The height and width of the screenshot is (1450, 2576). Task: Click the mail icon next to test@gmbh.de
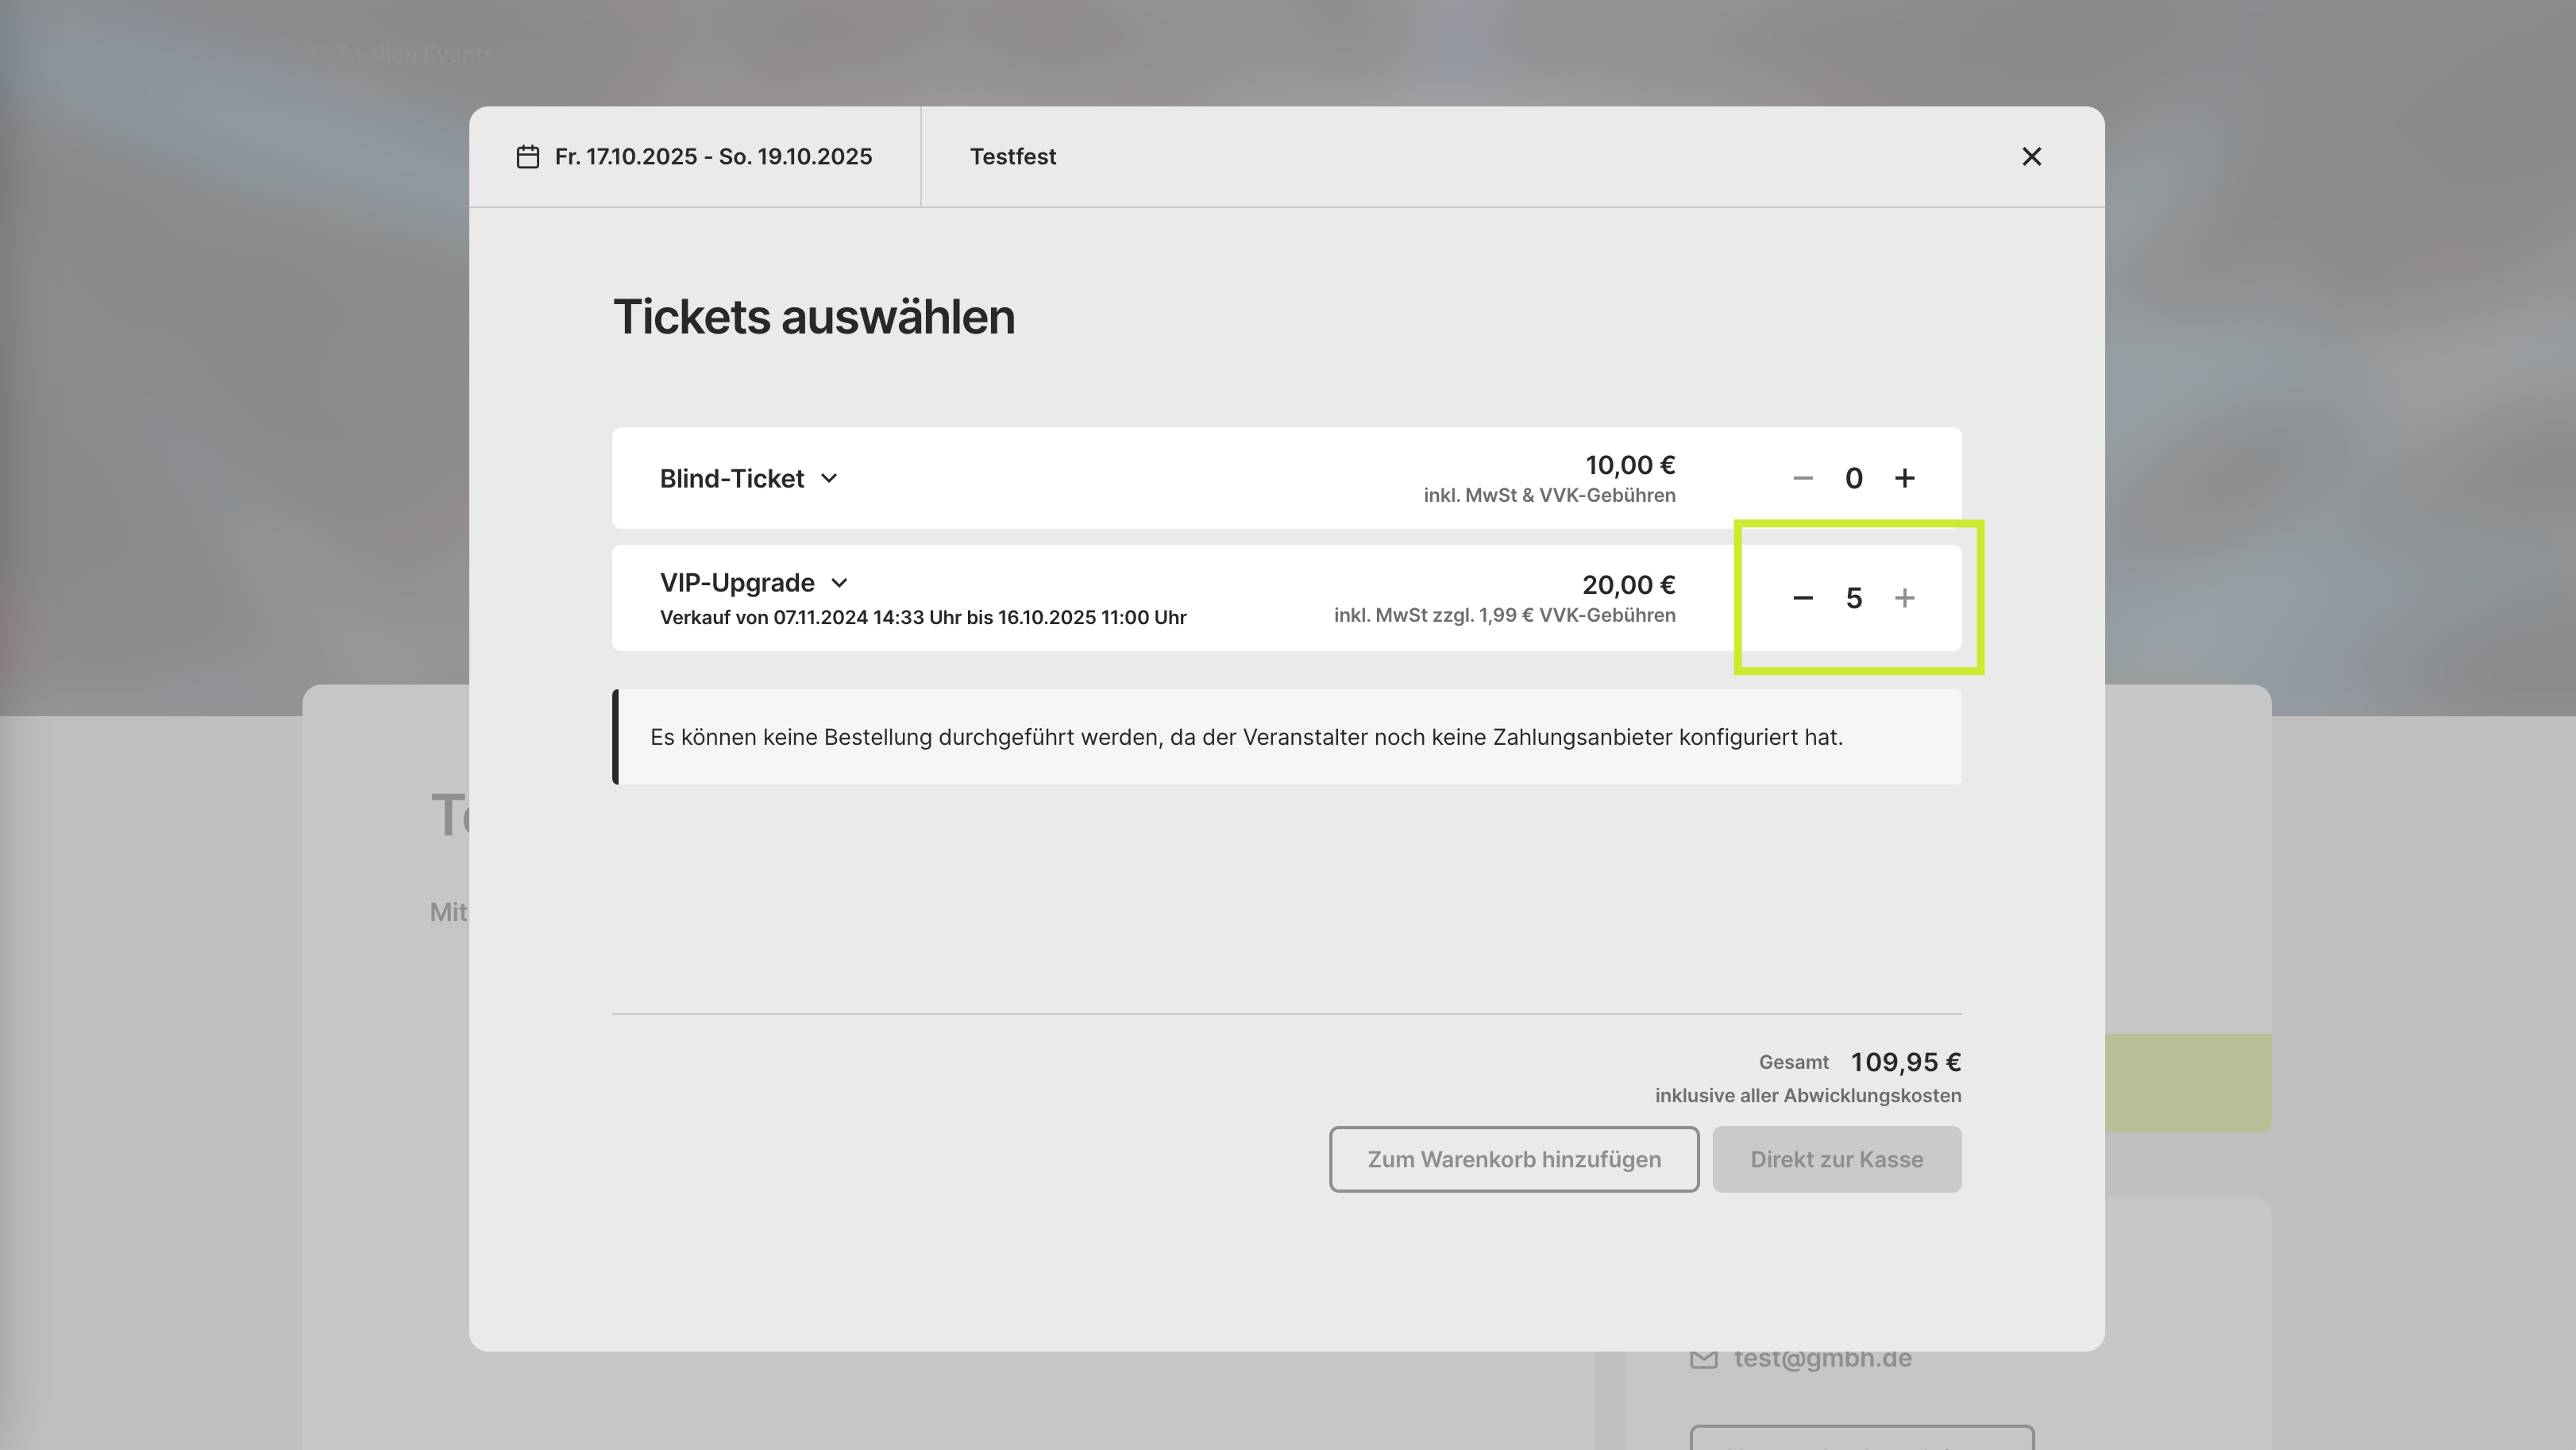(x=1704, y=1359)
